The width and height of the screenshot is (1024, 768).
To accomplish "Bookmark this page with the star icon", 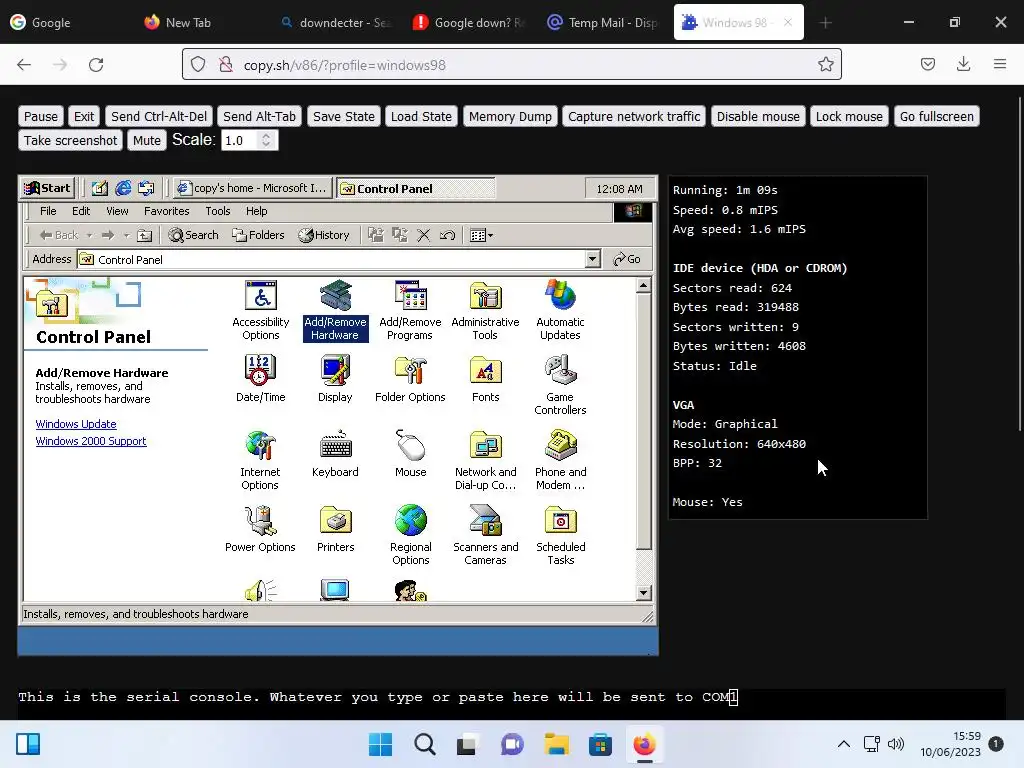I will (825, 64).
